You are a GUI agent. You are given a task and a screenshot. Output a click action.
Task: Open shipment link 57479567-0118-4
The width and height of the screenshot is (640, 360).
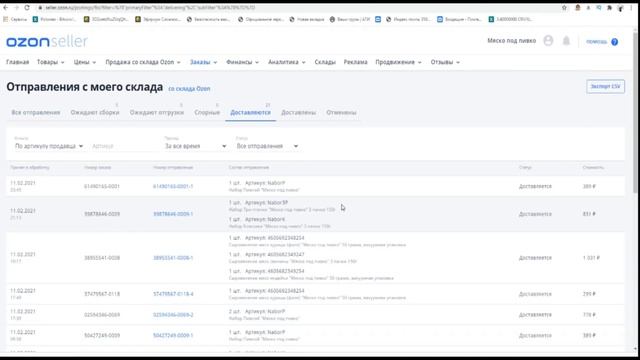pos(173,294)
